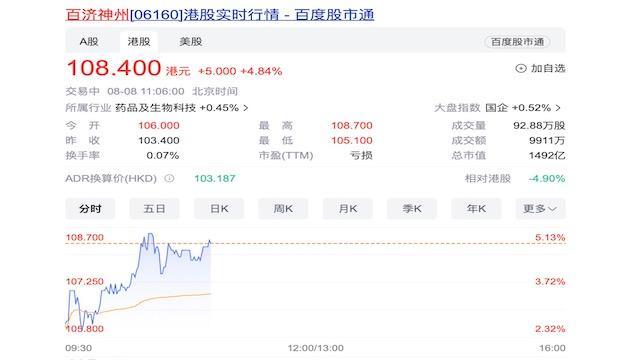Click the latest point of intraday price line
The width and height of the screenshot is (640, 360).
pyautogui.click(x=211, y=243)
